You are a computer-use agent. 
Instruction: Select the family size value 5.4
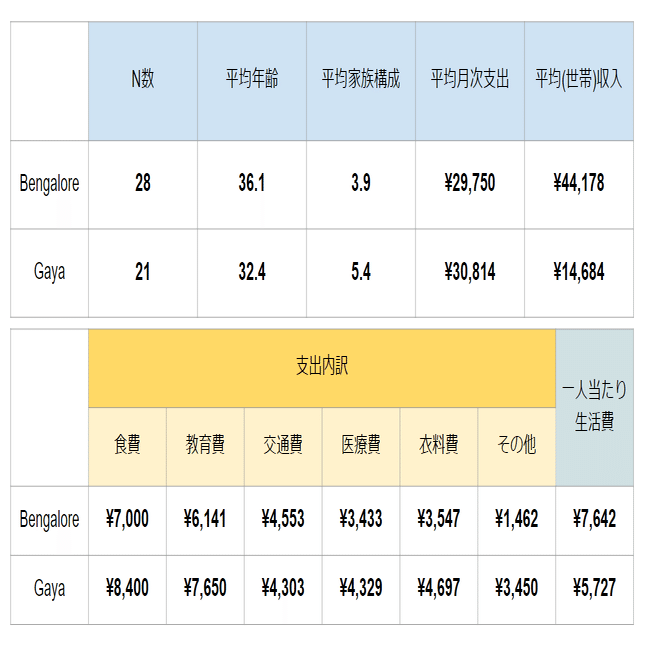[361, 272]
